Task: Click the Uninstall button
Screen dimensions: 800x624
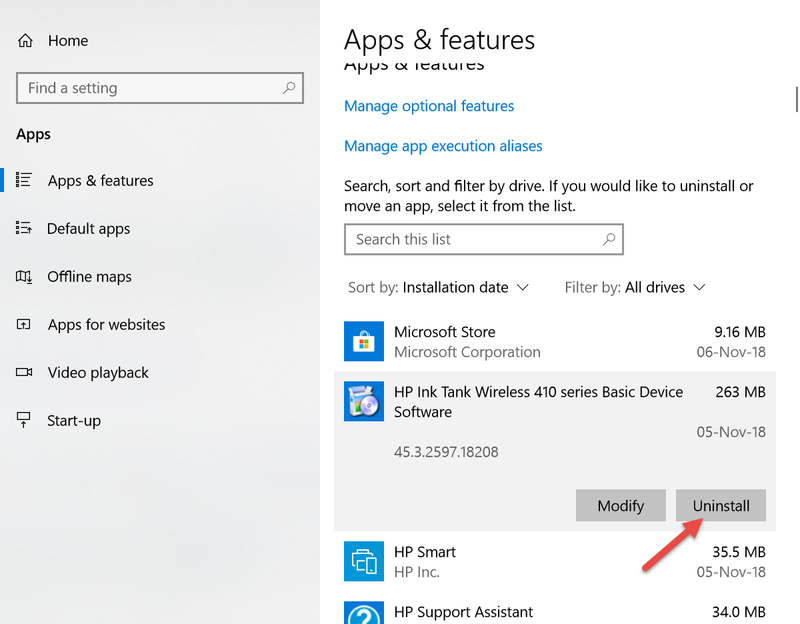Action: click(x=720, y=505)
